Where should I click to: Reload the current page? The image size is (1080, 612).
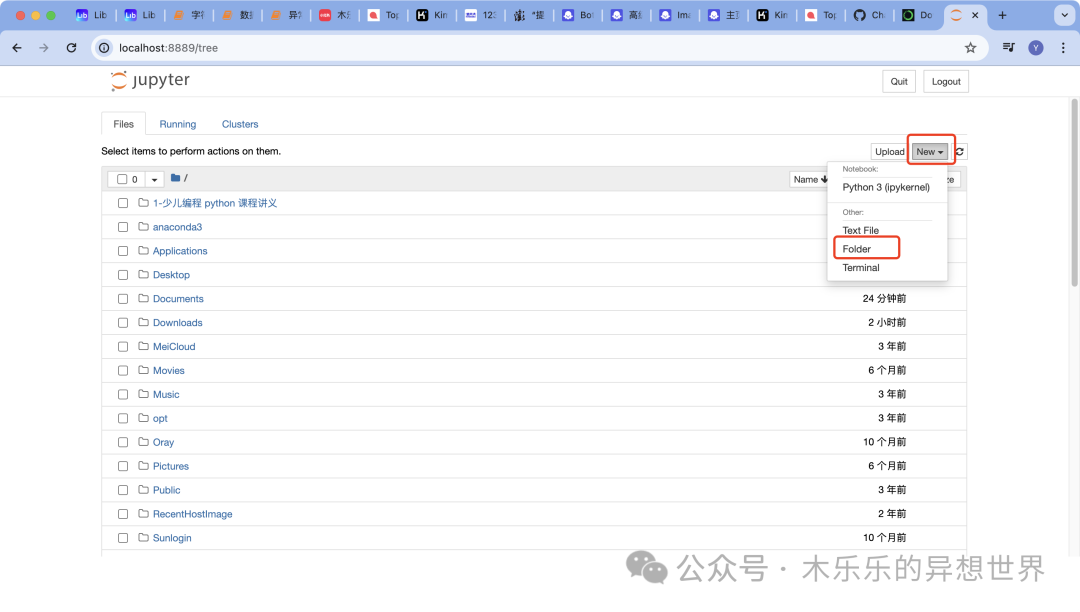[x=72, y=48]
